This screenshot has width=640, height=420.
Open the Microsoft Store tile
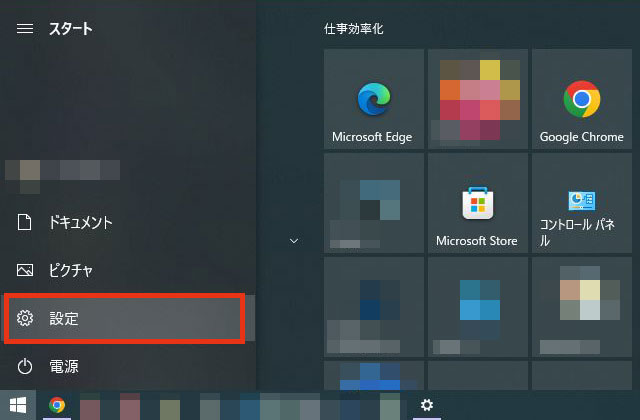[x=478, y=203]
